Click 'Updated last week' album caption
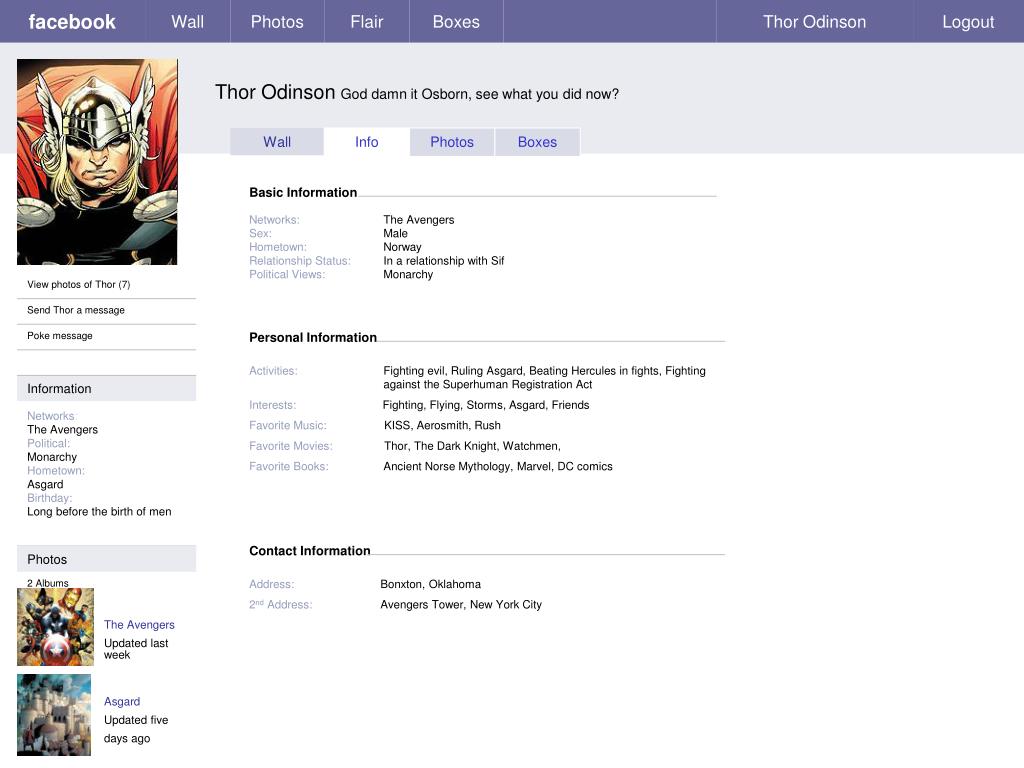This screenshot has height=768, width=1024. tap(136, 648)
